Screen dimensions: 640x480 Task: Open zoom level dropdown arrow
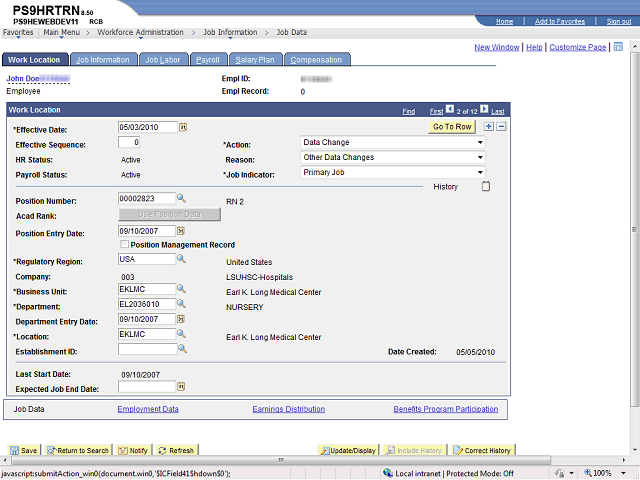623,473
